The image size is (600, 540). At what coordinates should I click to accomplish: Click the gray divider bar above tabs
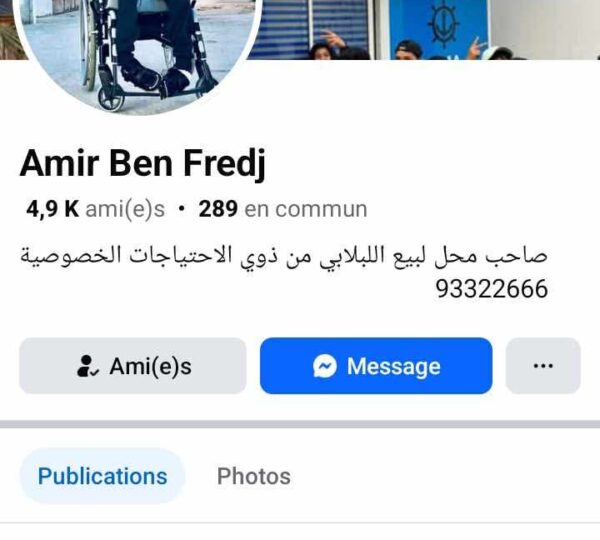[x=300, y=424]
